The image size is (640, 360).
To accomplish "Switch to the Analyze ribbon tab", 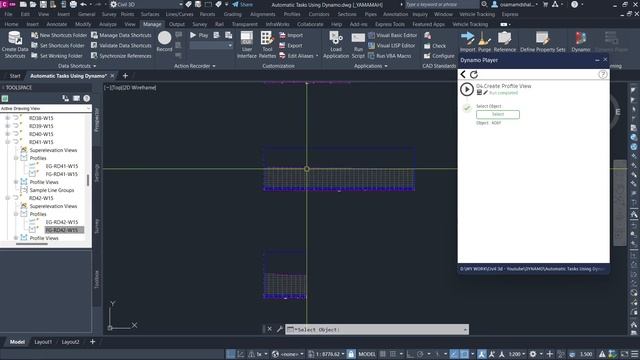I will [x=107, y=24].
